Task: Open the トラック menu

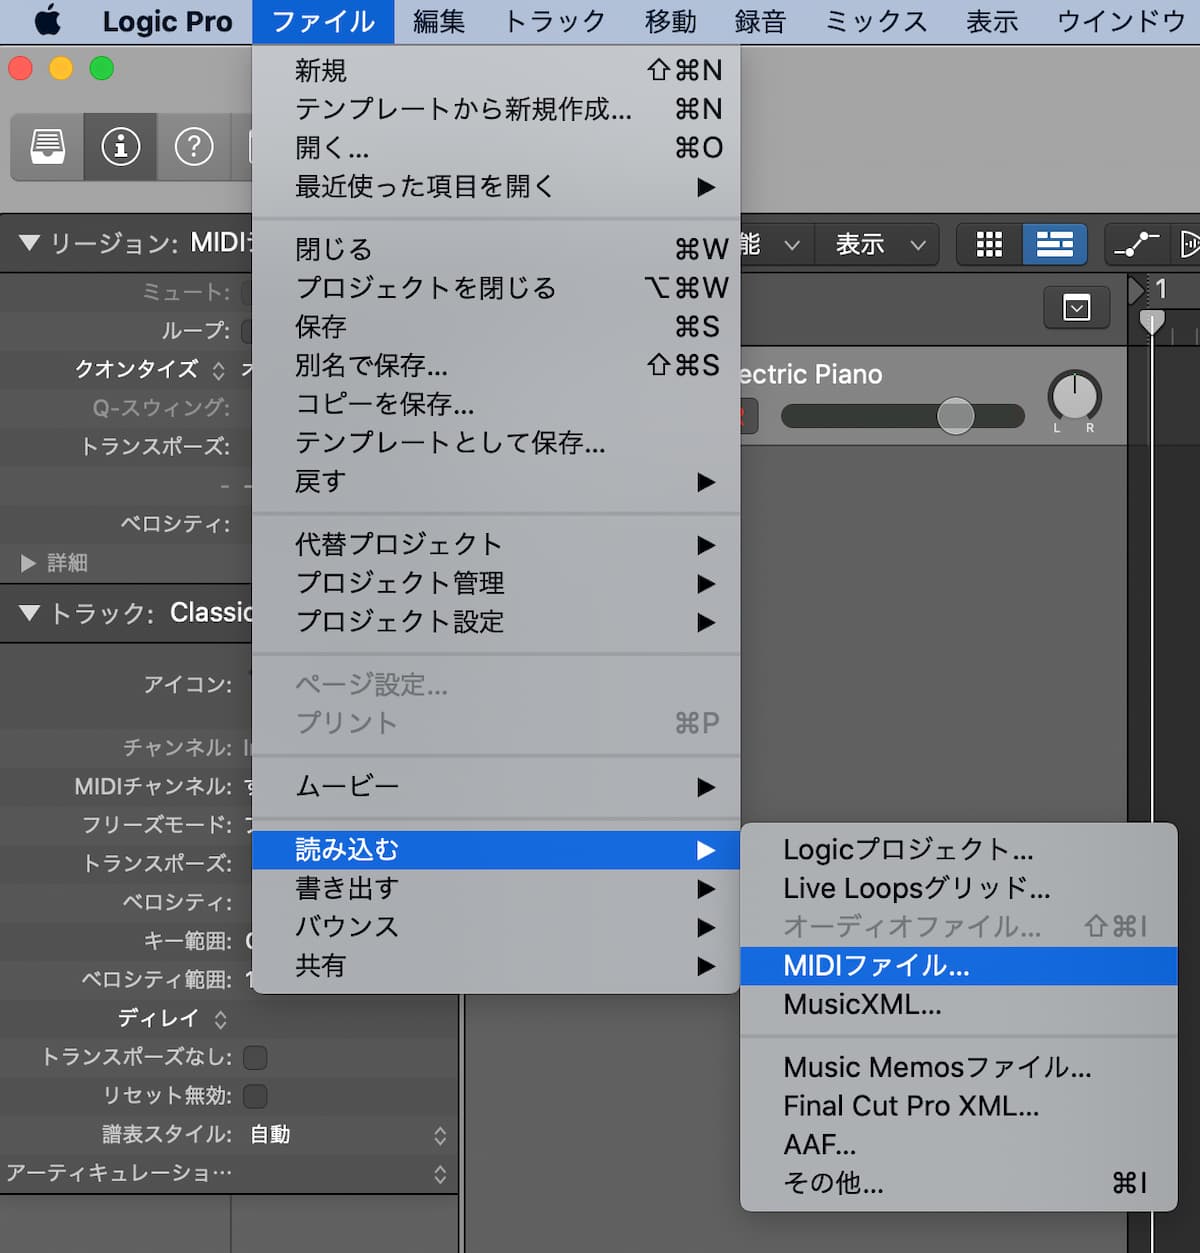Action: (555, 21)
